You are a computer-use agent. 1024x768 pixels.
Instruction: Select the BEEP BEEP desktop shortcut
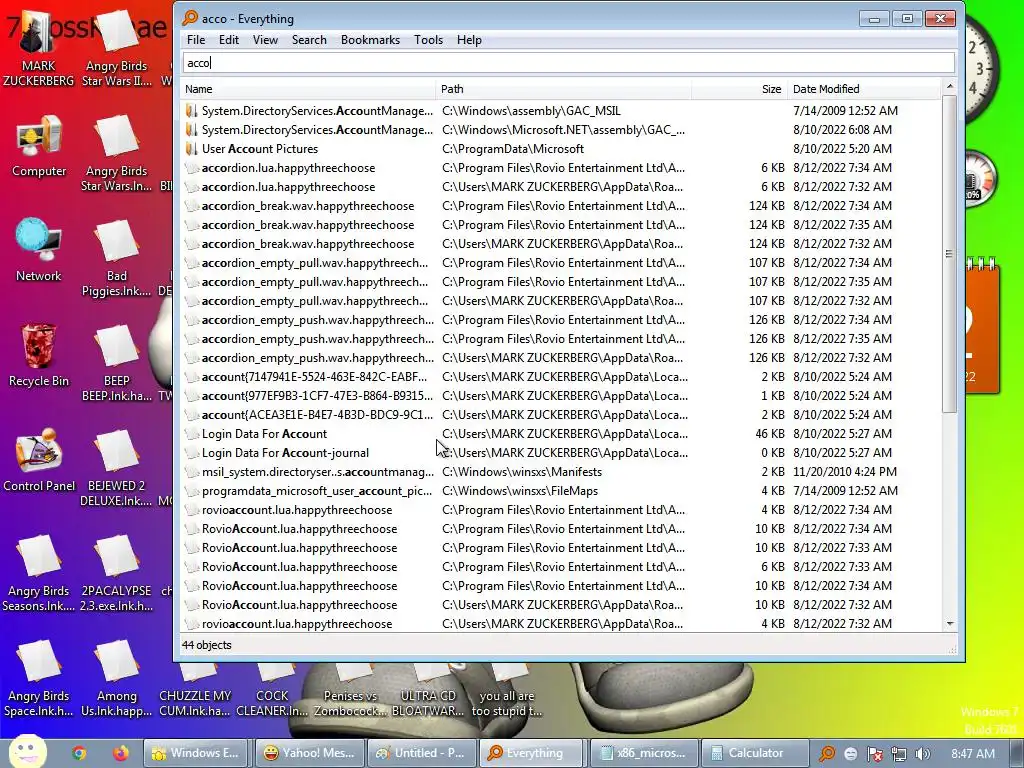pos(116,364)
